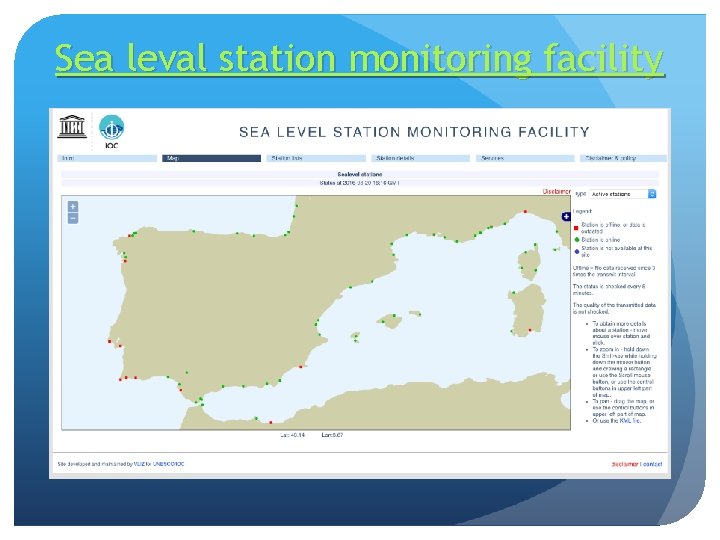Image resolution: width=720 pixels, height=540 pixels.
Task: Open the Home tab
Action: point(107,158)
